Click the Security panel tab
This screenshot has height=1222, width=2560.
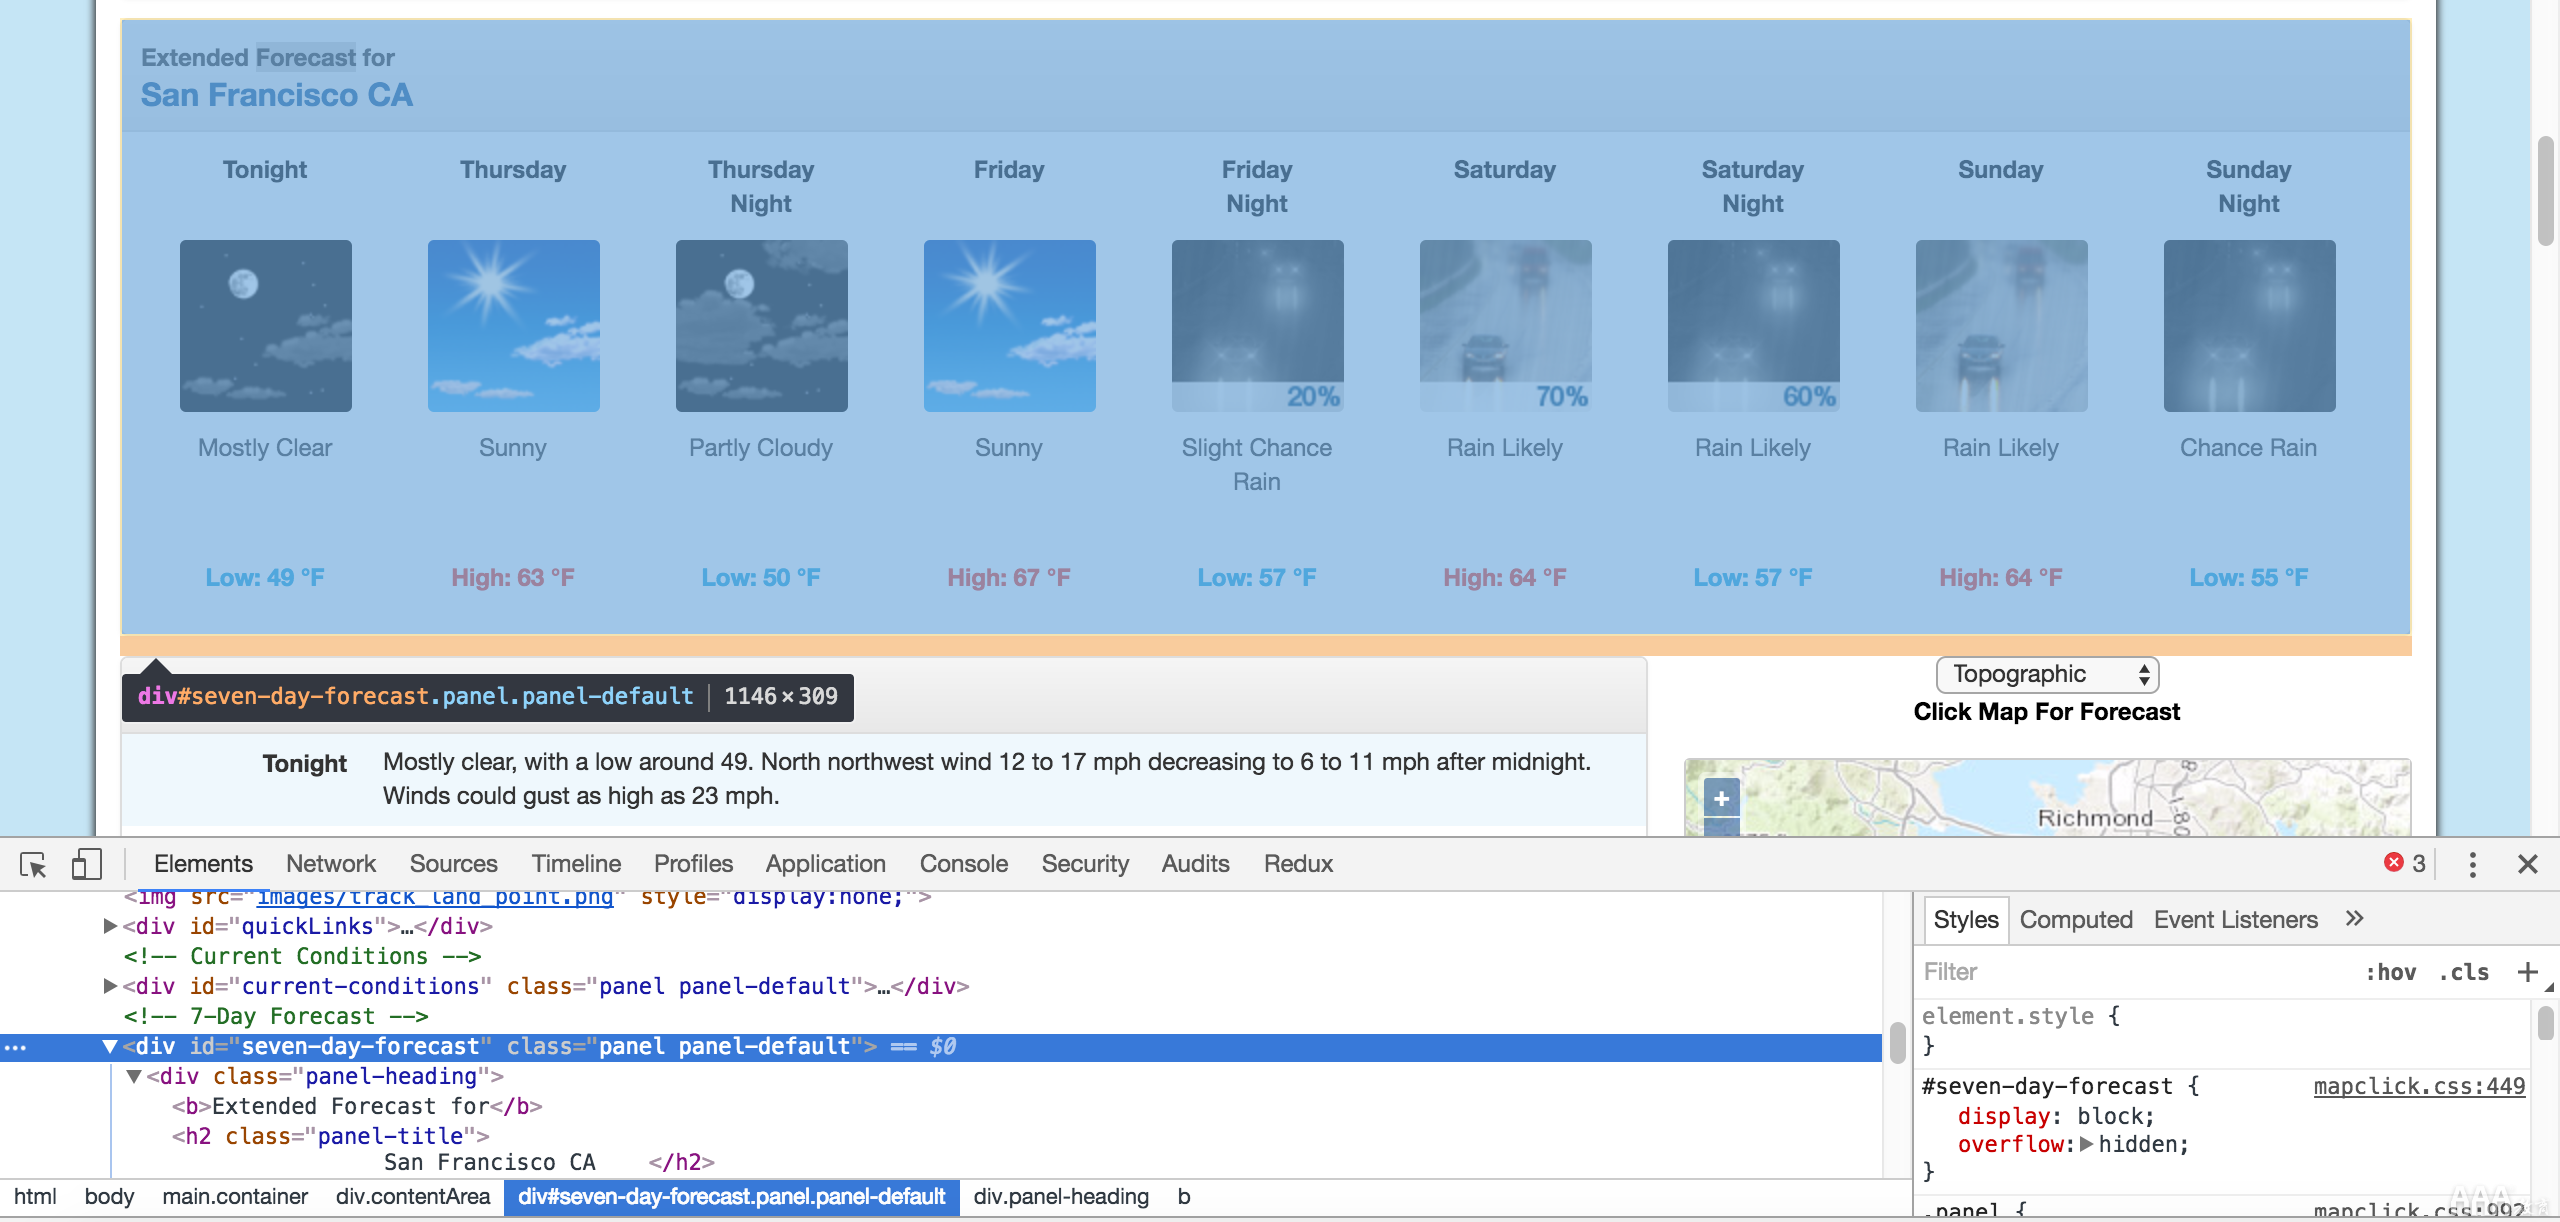pos(1084,863)
